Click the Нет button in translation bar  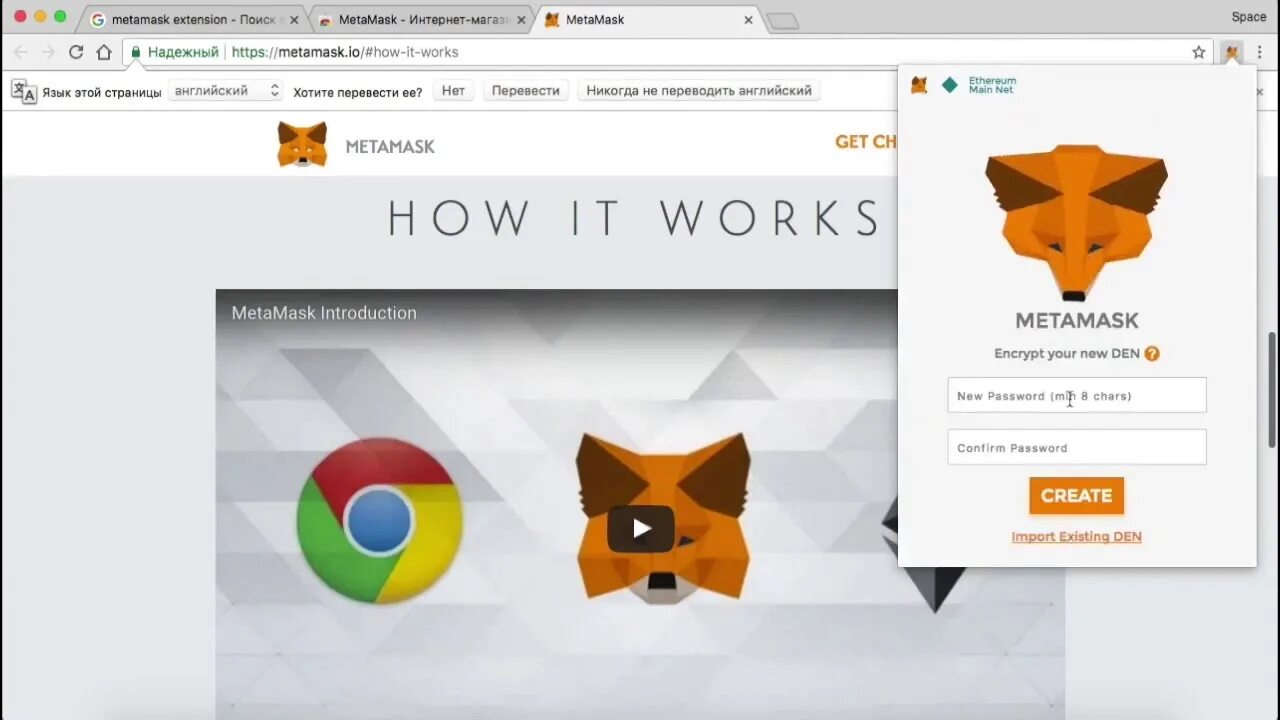pos(453,91)
